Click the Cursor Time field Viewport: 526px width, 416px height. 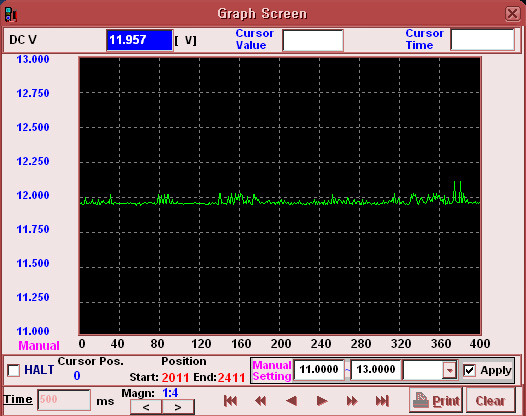click(482, 40)
